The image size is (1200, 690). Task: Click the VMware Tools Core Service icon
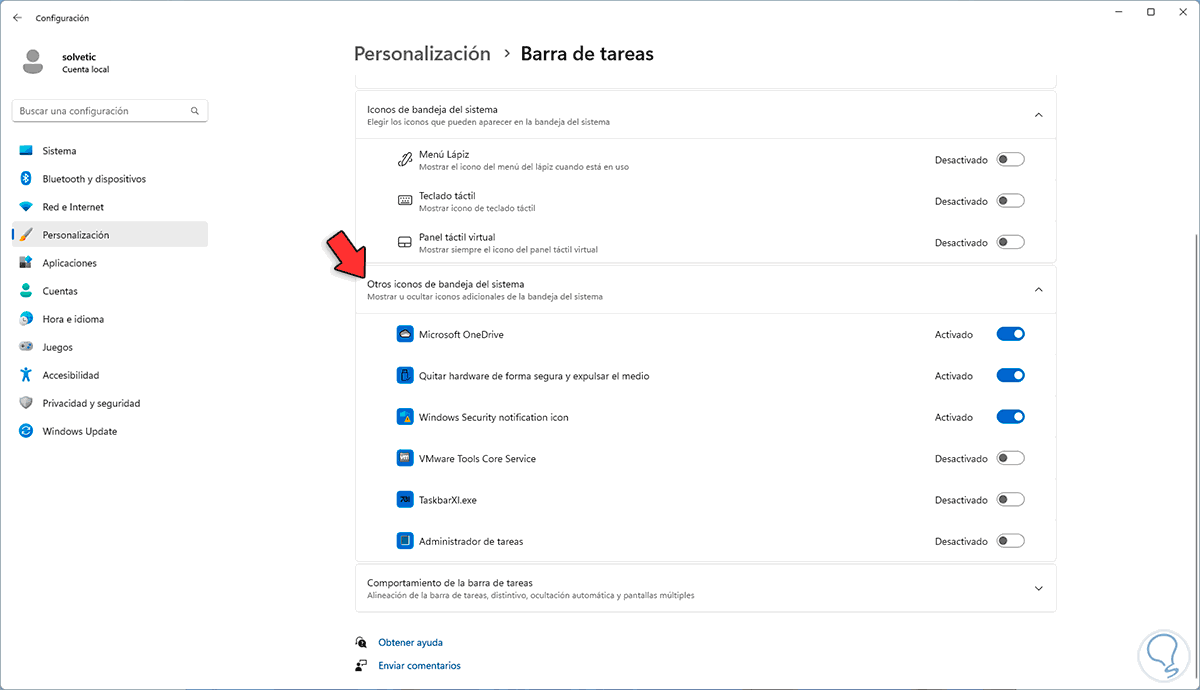(405, 459)
